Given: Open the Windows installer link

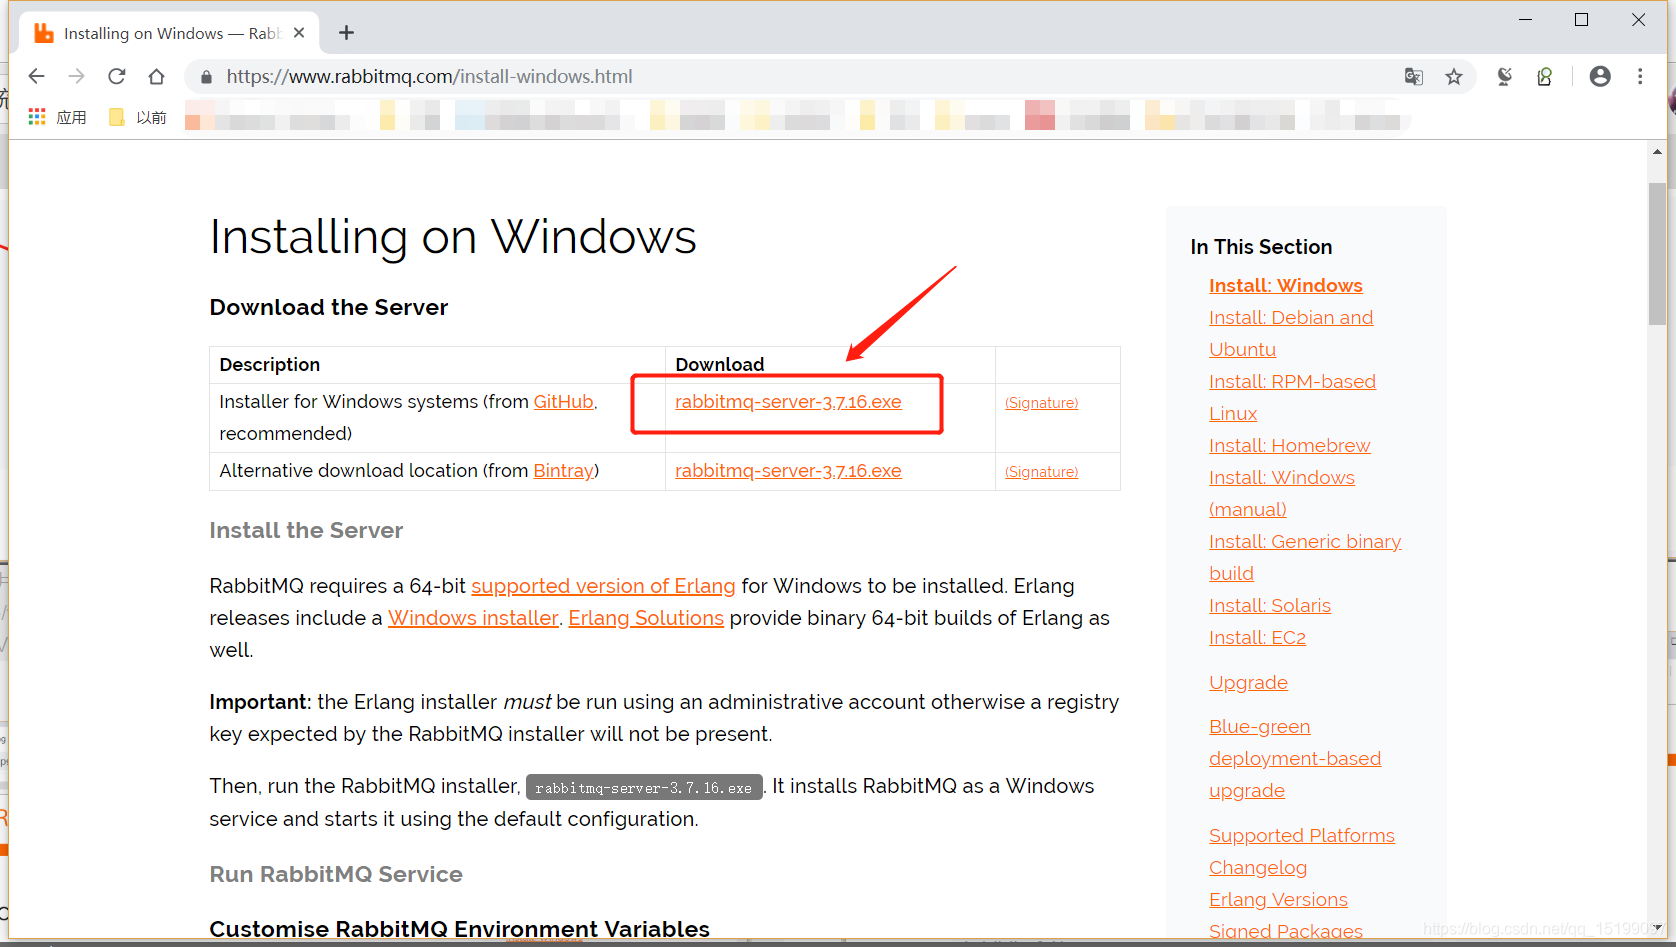Looking at the screenshot, I should pos(473,618).
